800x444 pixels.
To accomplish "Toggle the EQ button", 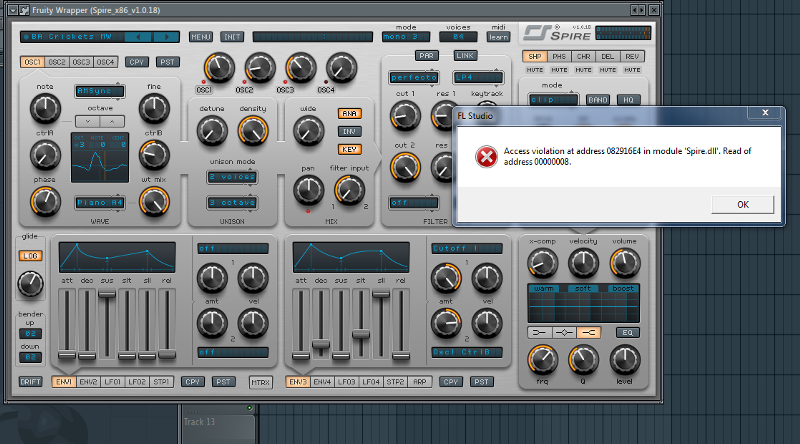I will click(628, 333).
